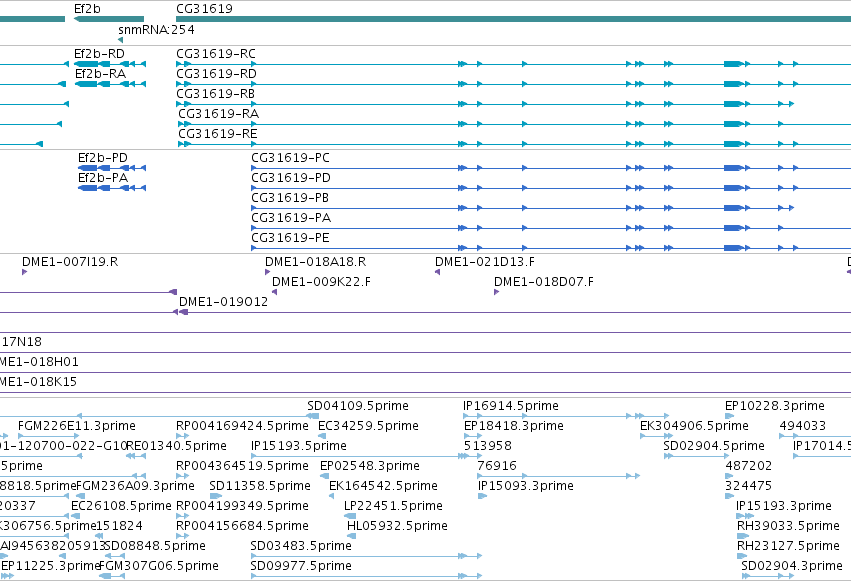
Task: Click BAC end DME1-009K22.F
Action: click(x=321, y=282)
